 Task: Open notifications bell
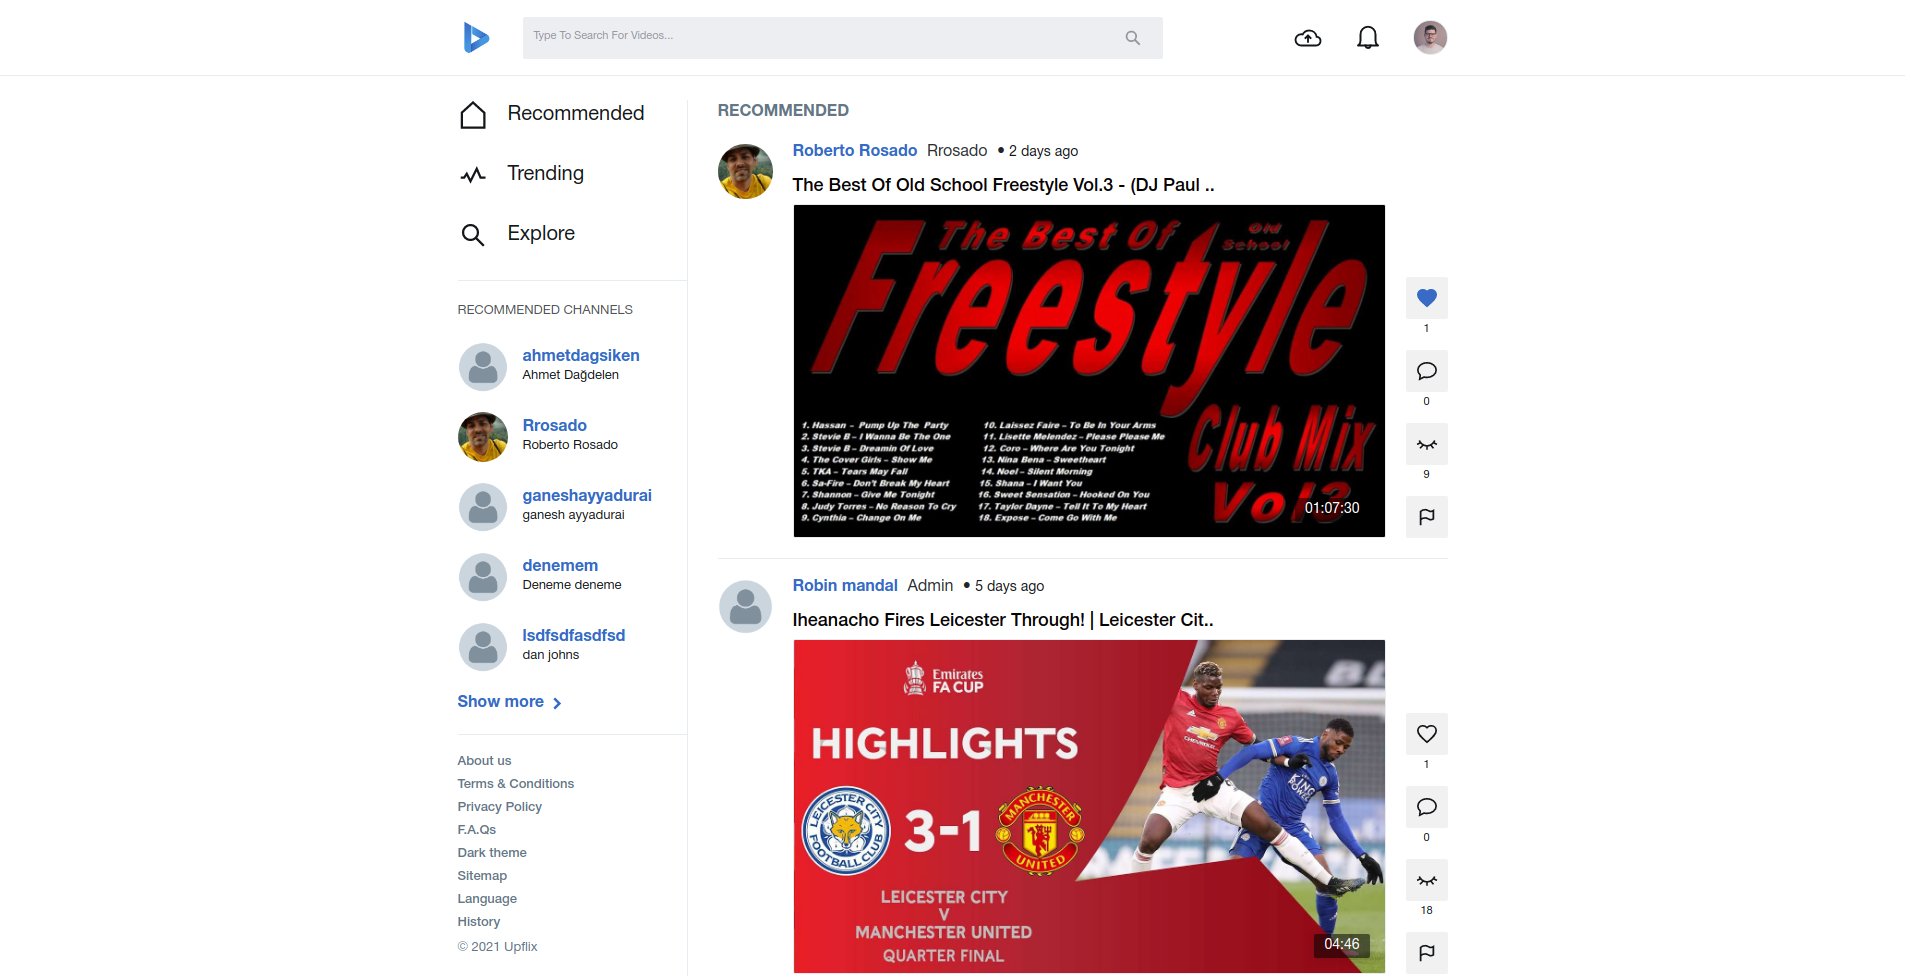point(1368,38)
